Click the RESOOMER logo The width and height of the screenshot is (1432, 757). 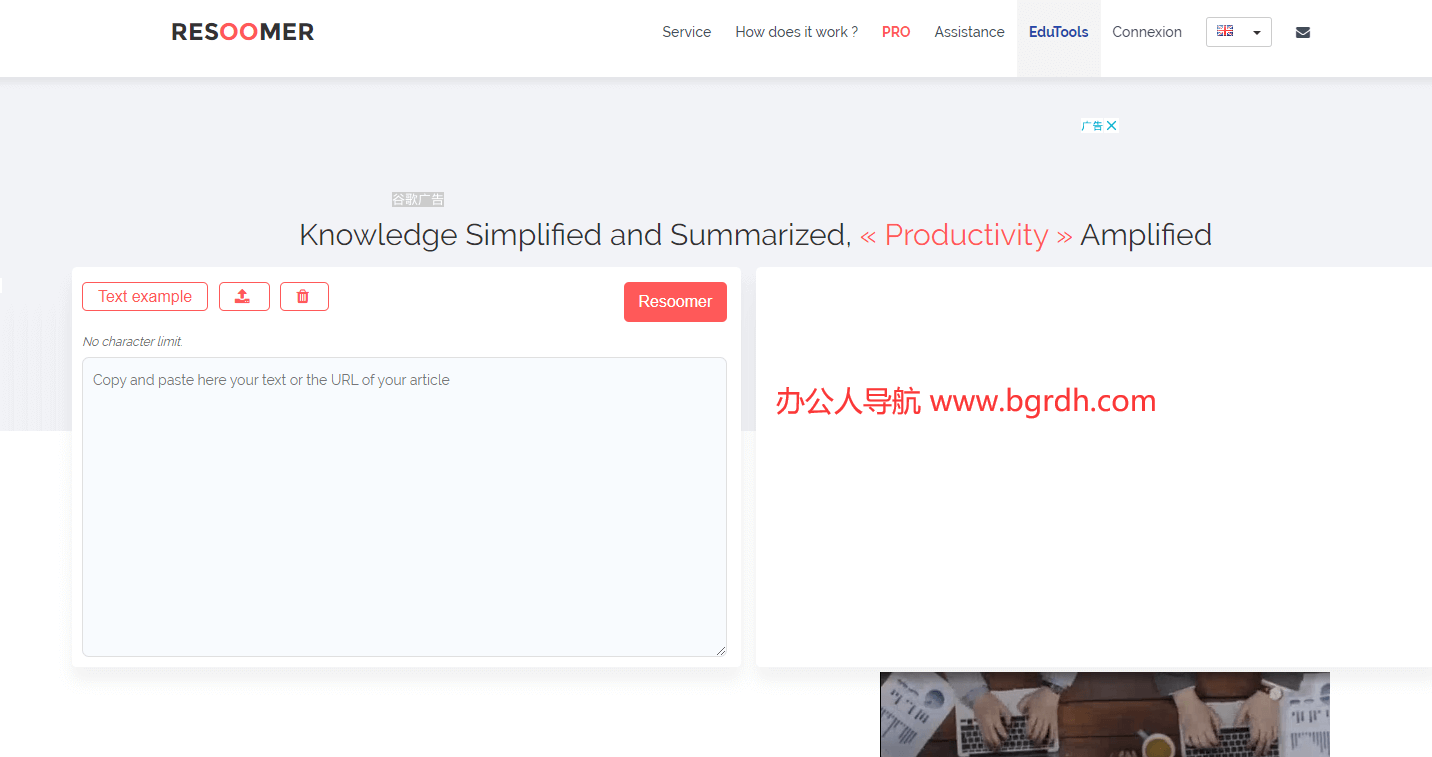coord(242,32)
